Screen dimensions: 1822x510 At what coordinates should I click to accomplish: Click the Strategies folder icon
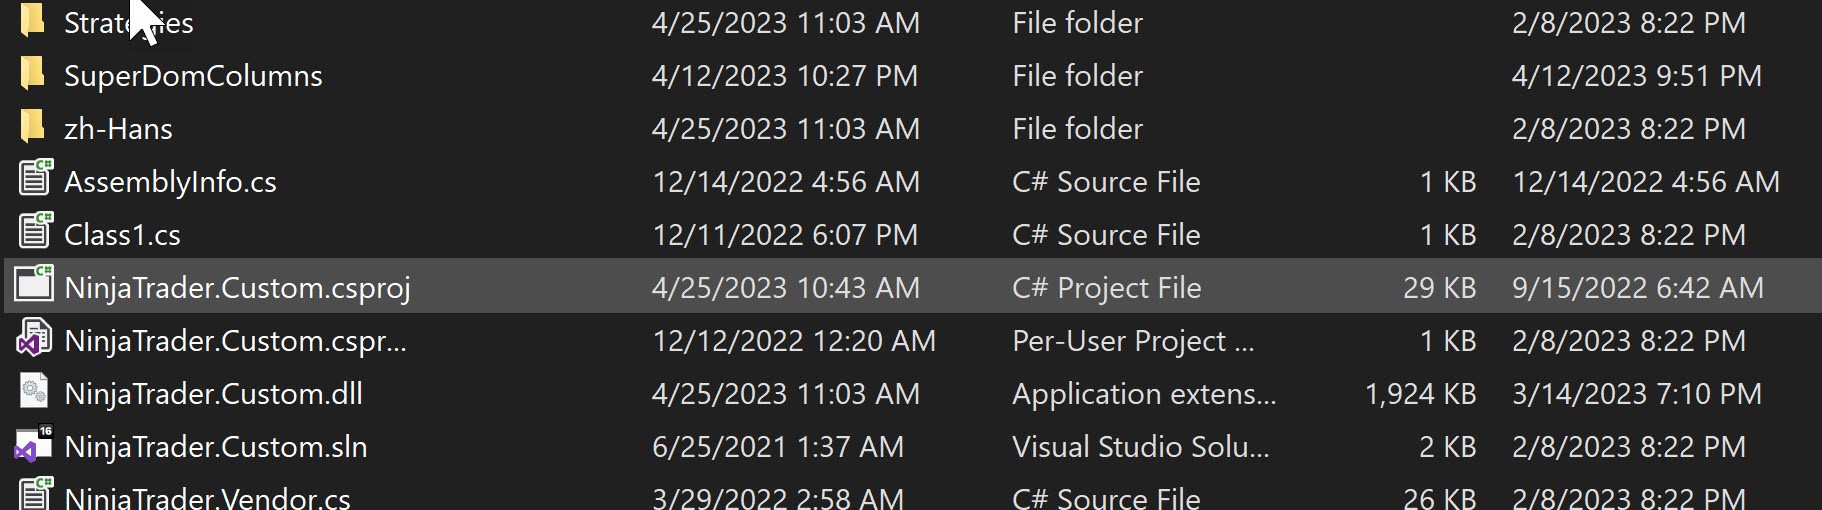click(33, 20)
